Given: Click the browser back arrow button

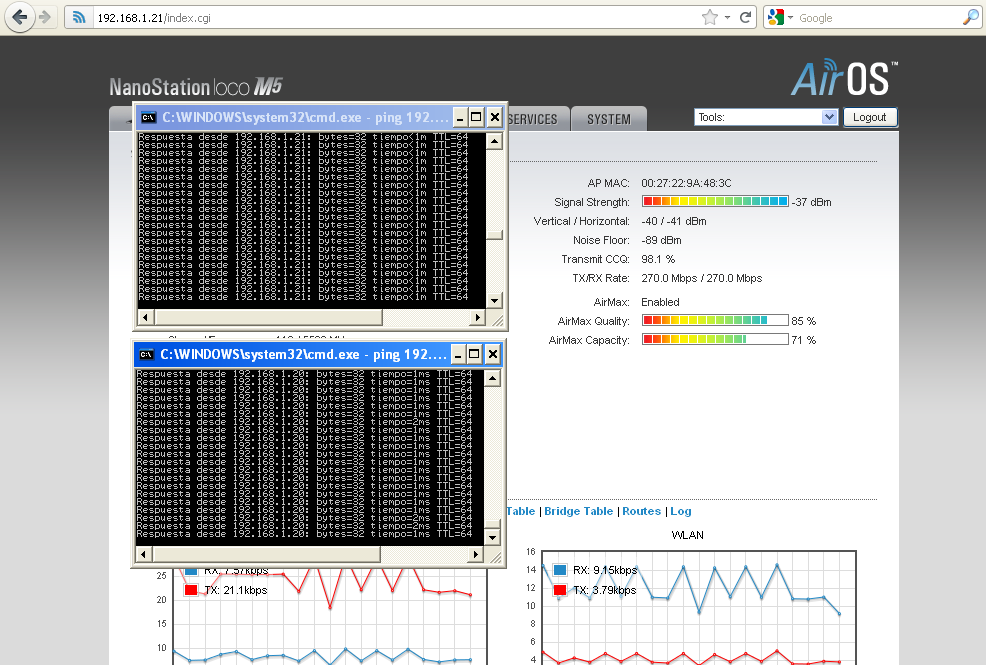Looking at the screenshot, I should point(20,17).
